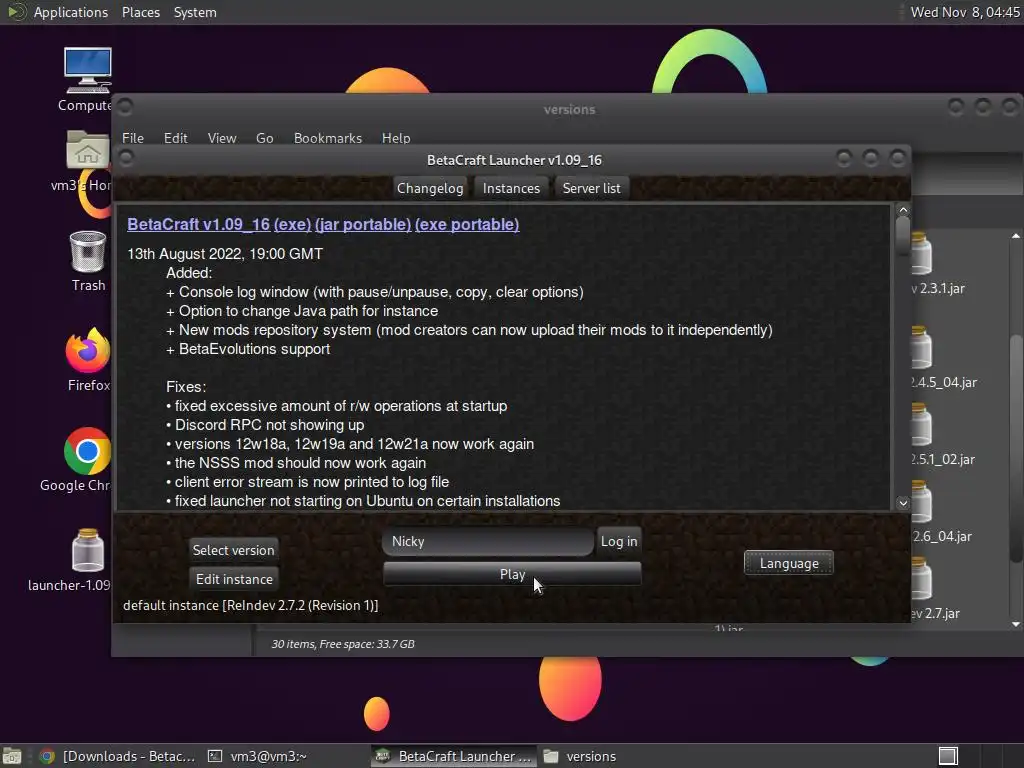
Task: Click changelog scrollbar up arrow
Action: click(x=903, y=210)
